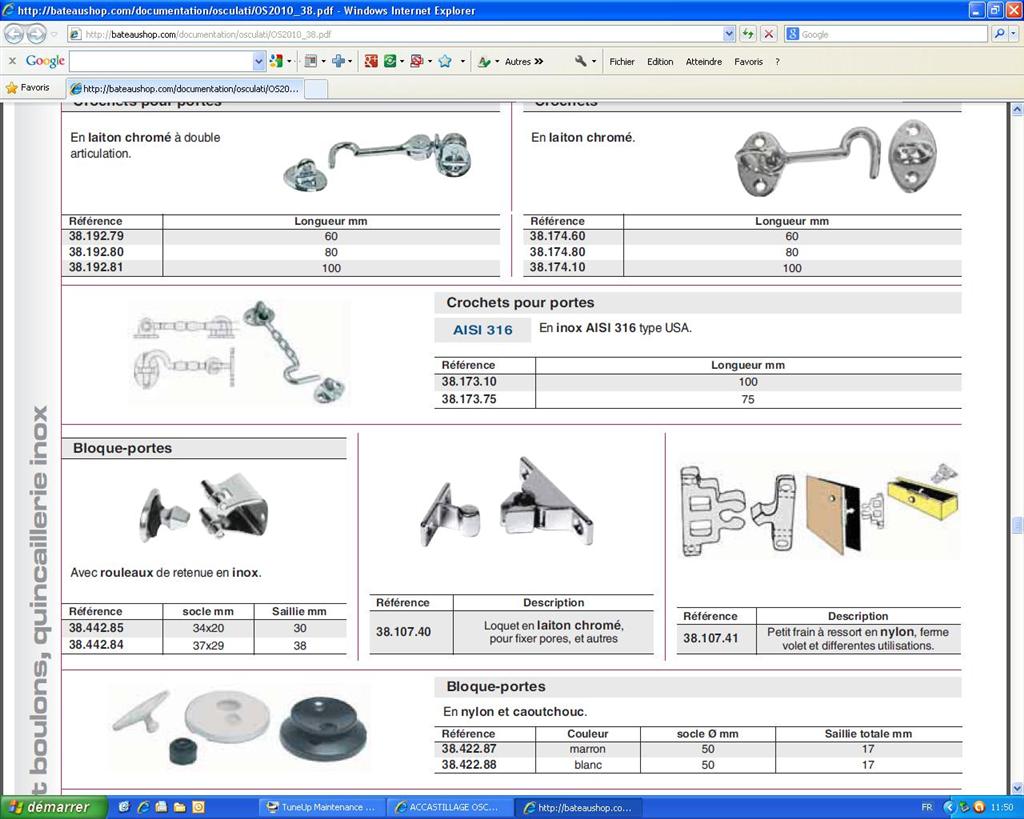Launch Internet Explorer from quick launch
Image resolution: width=1024 pixels, height=819 pixels.
142,807
